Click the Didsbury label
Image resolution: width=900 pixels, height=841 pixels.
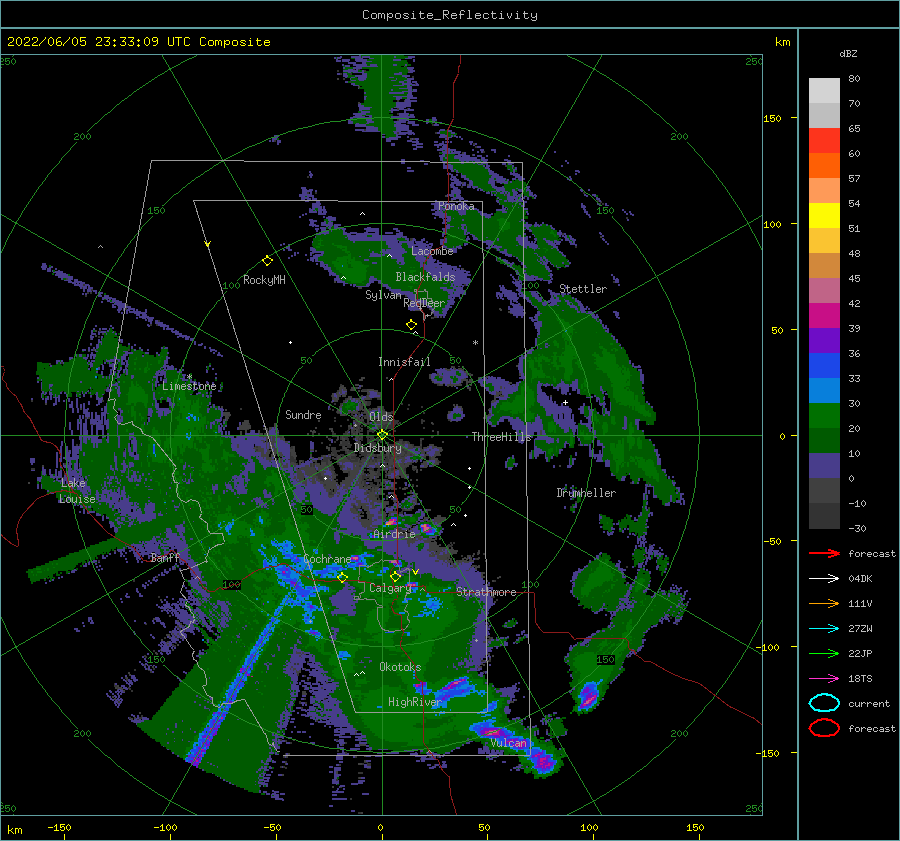[x=377, y=448]
